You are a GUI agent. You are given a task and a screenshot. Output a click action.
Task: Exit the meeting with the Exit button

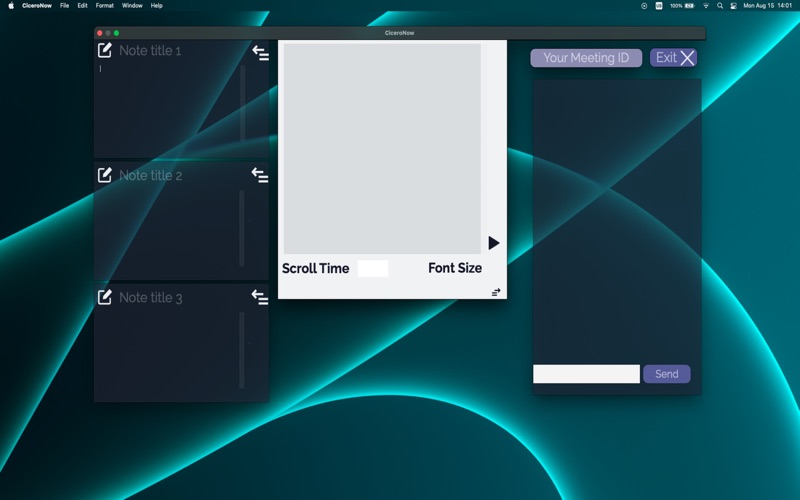673,58
